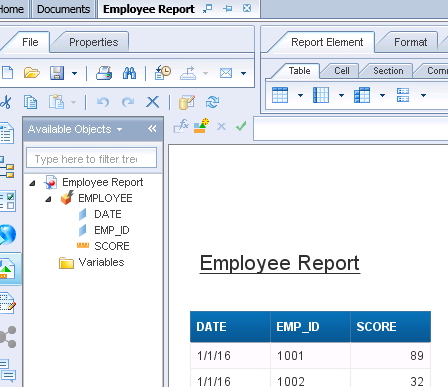448x387 pixels.
Task: Click the Copy icon
Action: 30,102
